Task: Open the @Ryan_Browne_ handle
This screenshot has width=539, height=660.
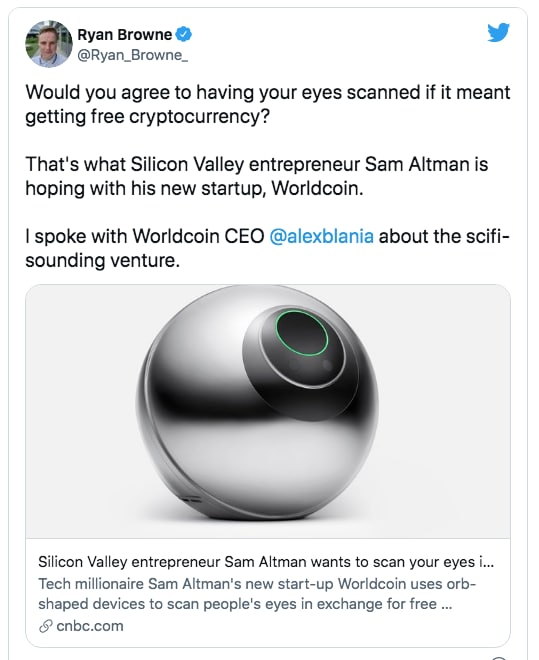Action: click(133, 55)
